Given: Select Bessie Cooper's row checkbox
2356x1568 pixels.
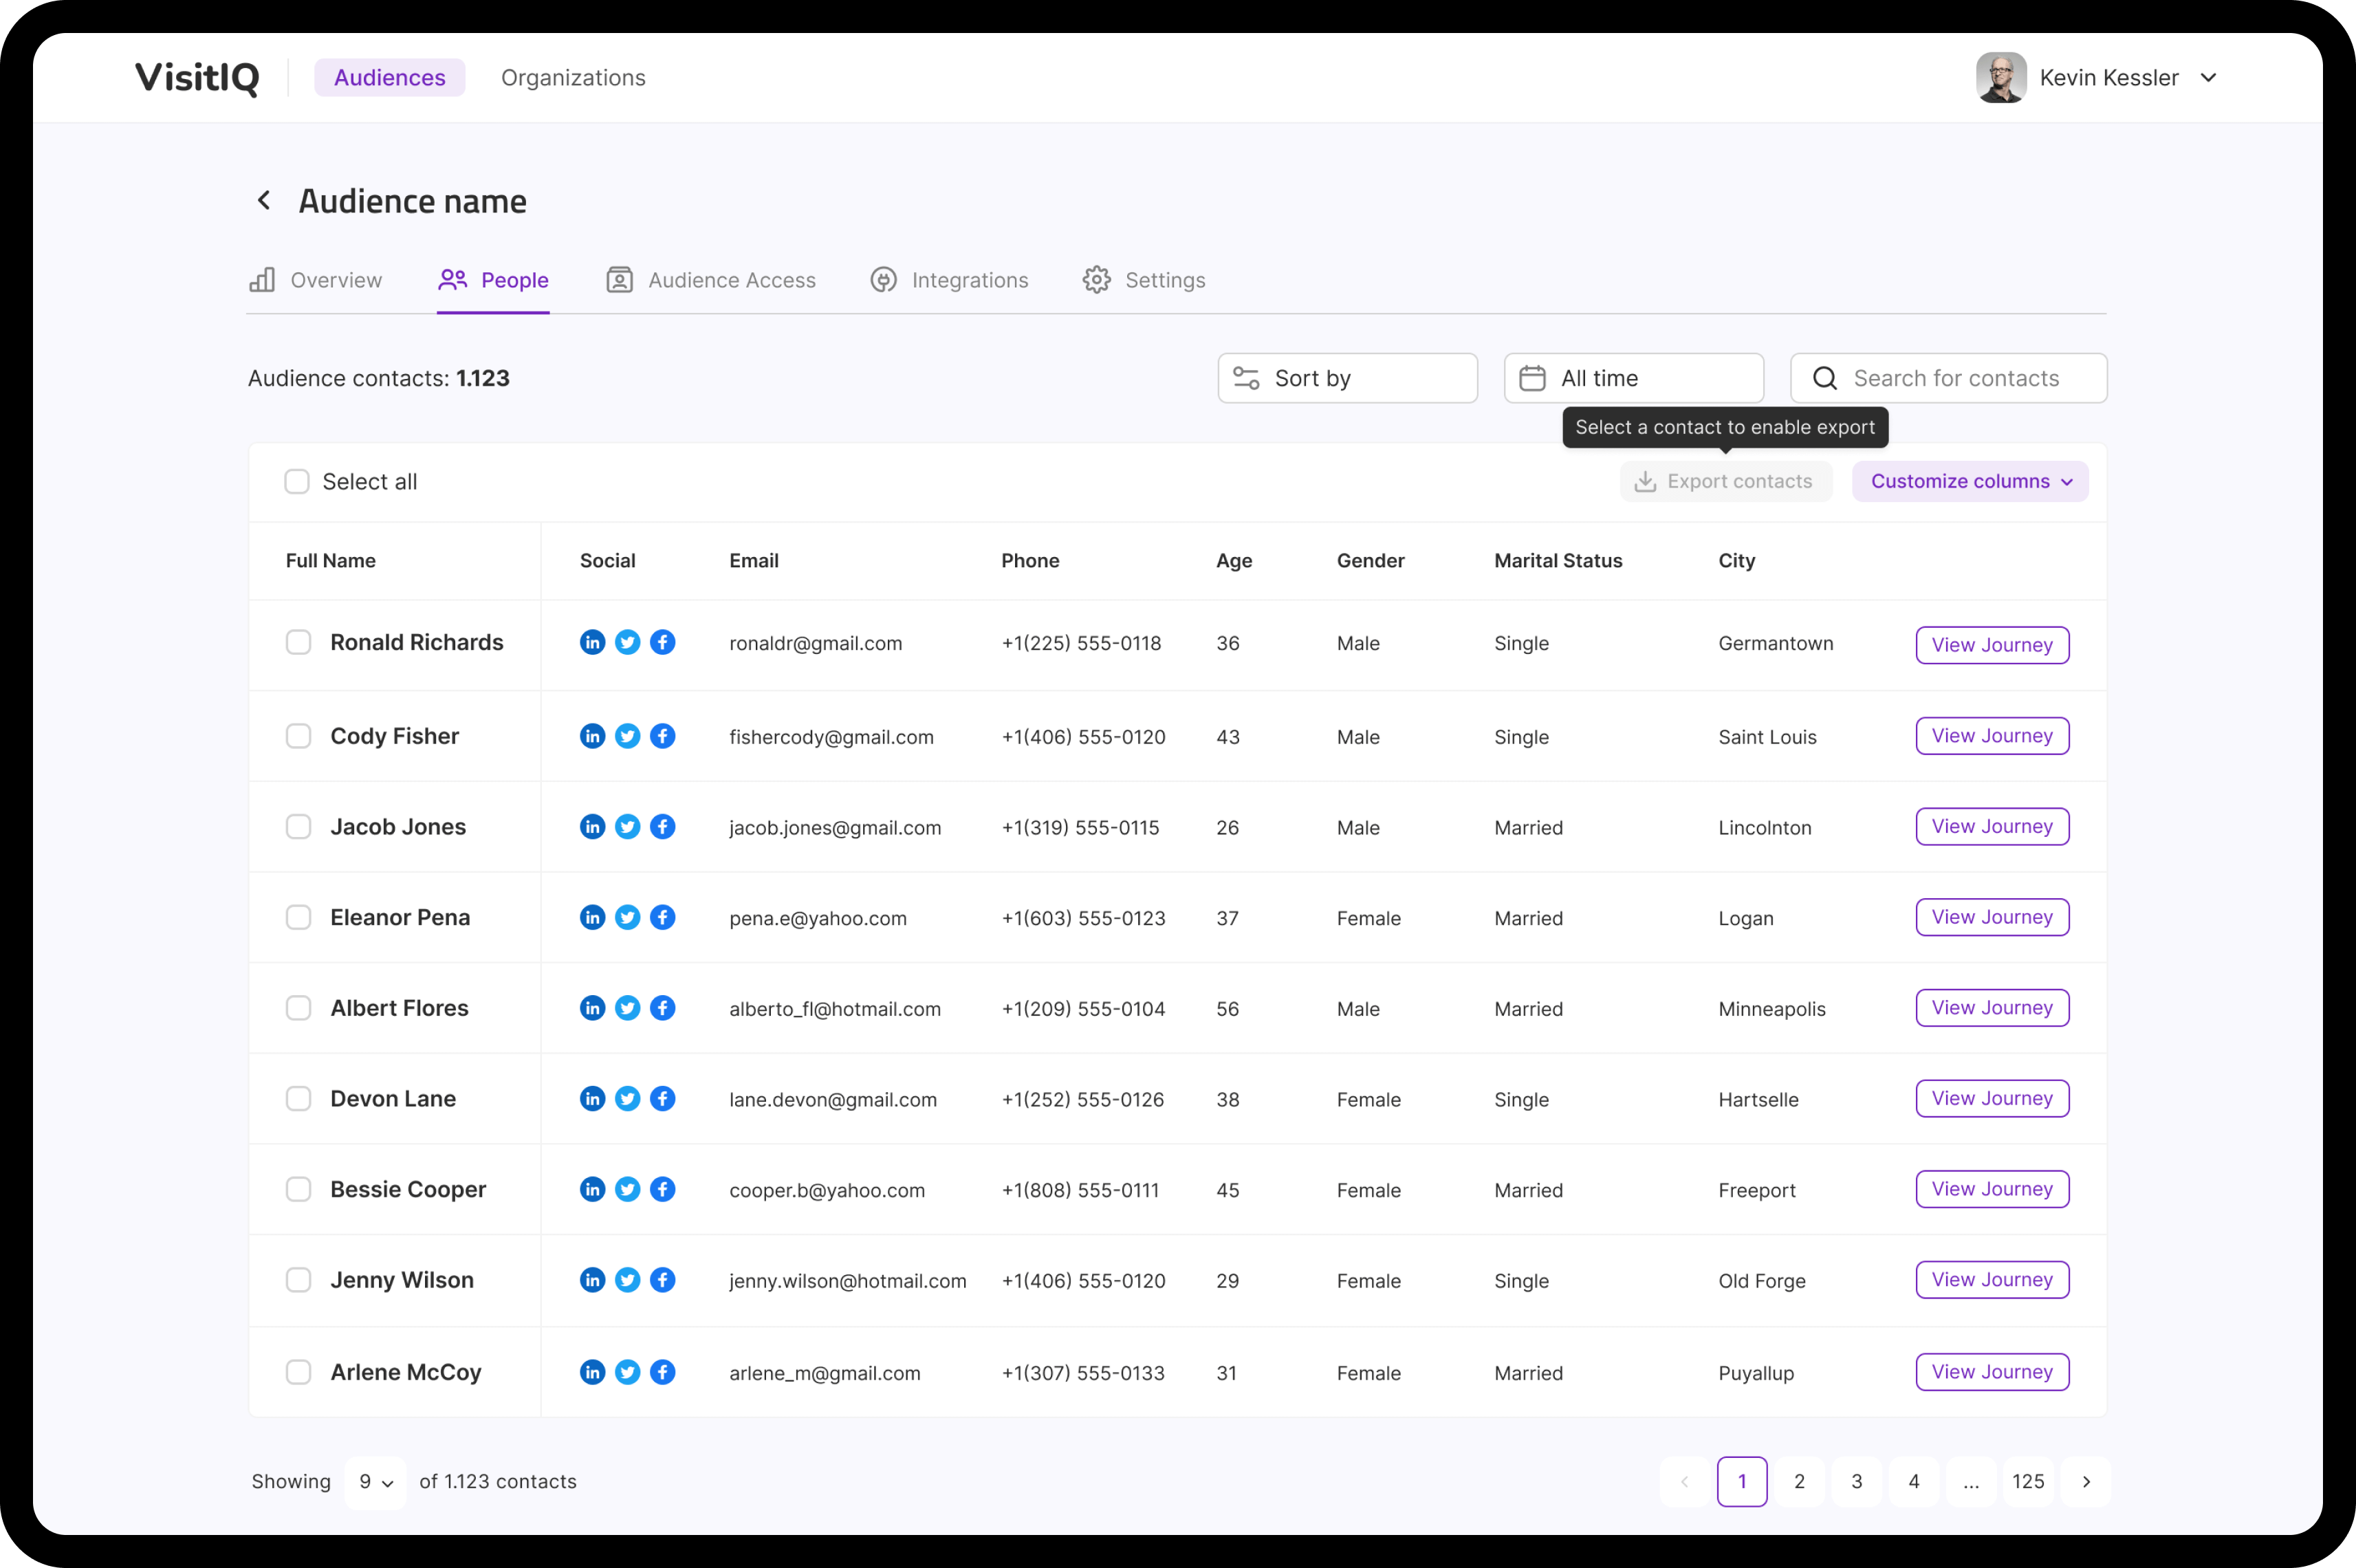Looking at the screenshot, I should pos(298,1189).
